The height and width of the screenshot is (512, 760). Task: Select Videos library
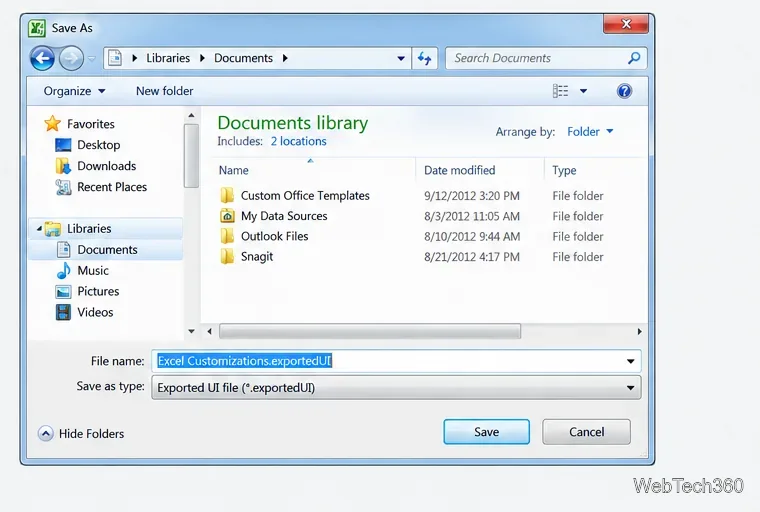point(95,312)
